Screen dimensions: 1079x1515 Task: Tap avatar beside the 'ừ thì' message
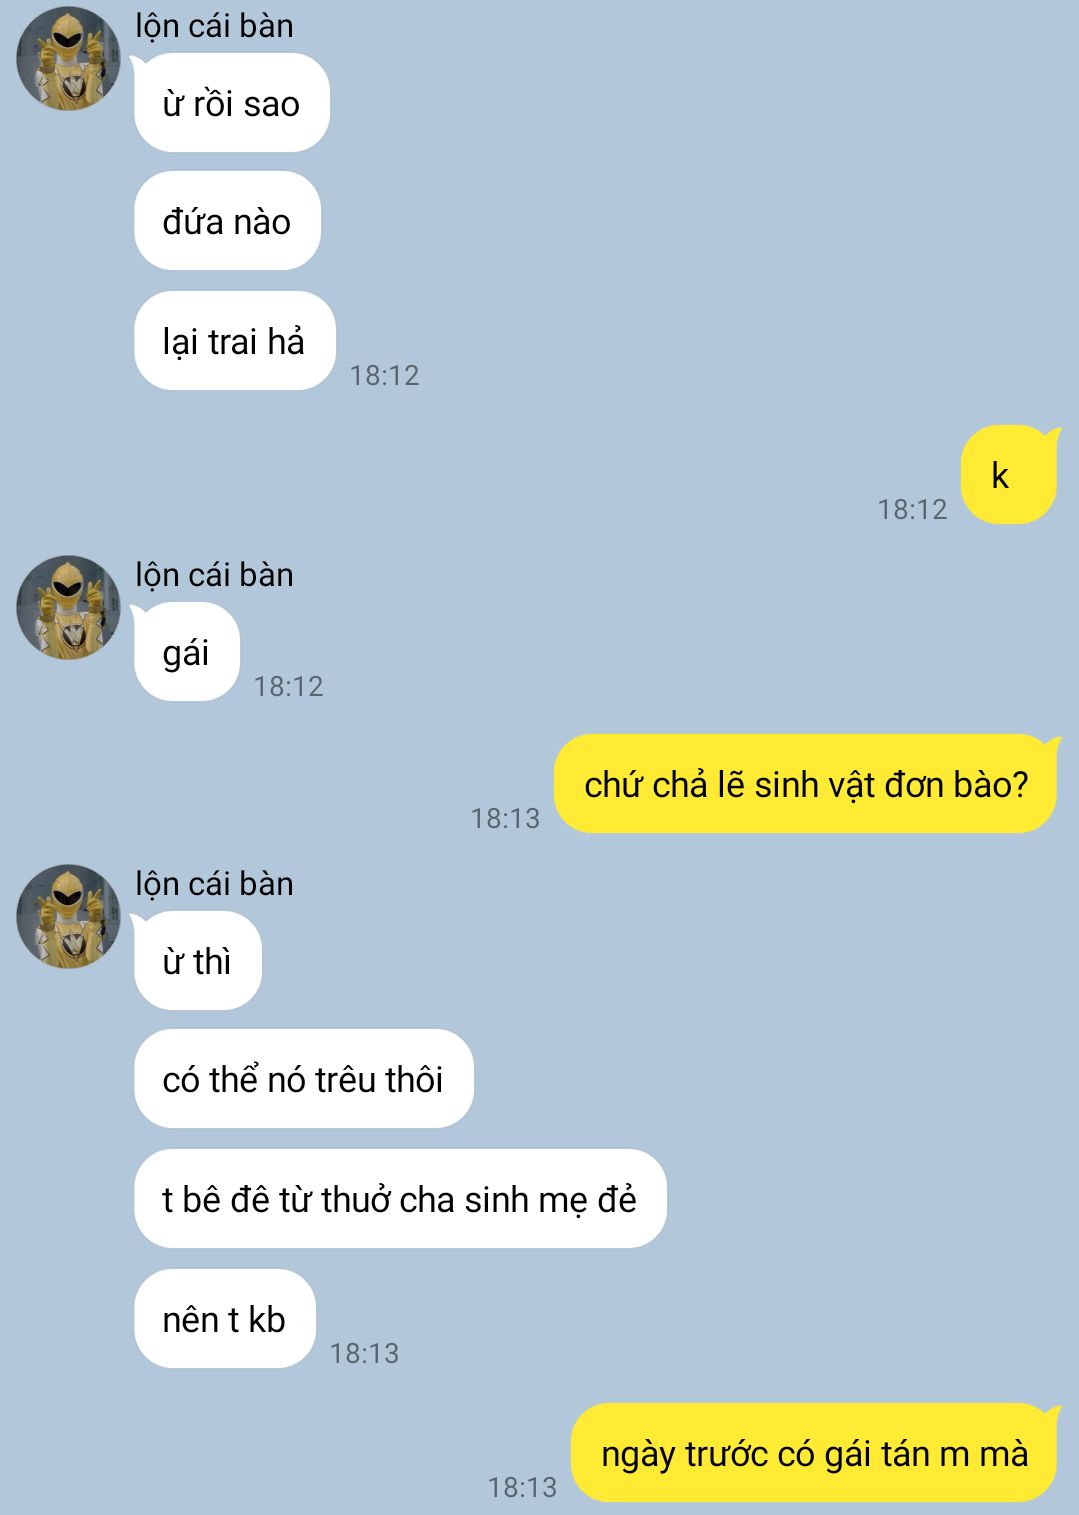pyautogui.click(x=68, y=917)
